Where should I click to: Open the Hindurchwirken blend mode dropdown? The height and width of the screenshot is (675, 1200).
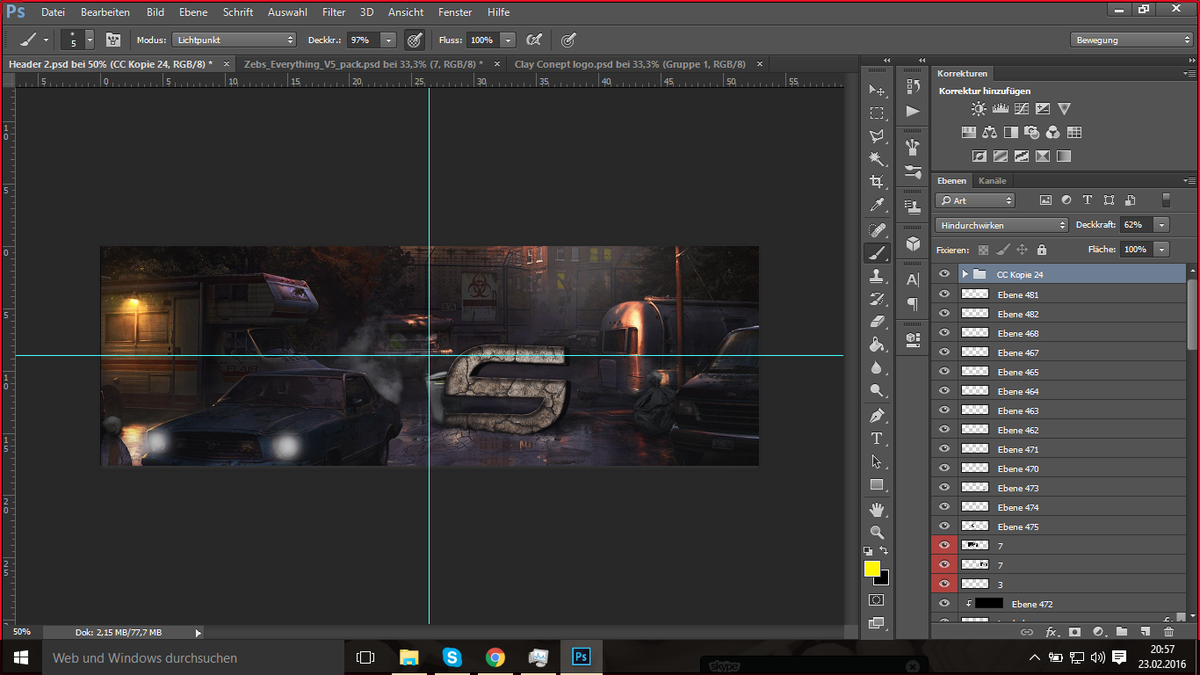(1002, 225)
